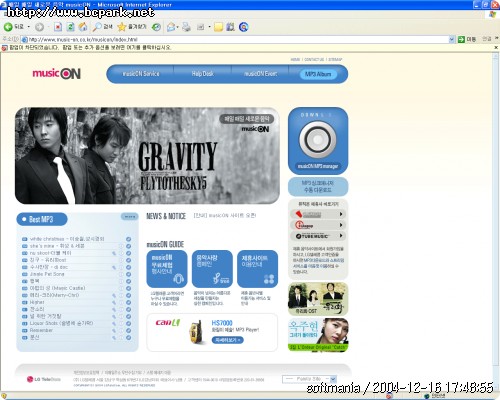The height and width of the screenshot is (400, 500).
Task: Click the CONTACT US link at page top
Action: 314,59
